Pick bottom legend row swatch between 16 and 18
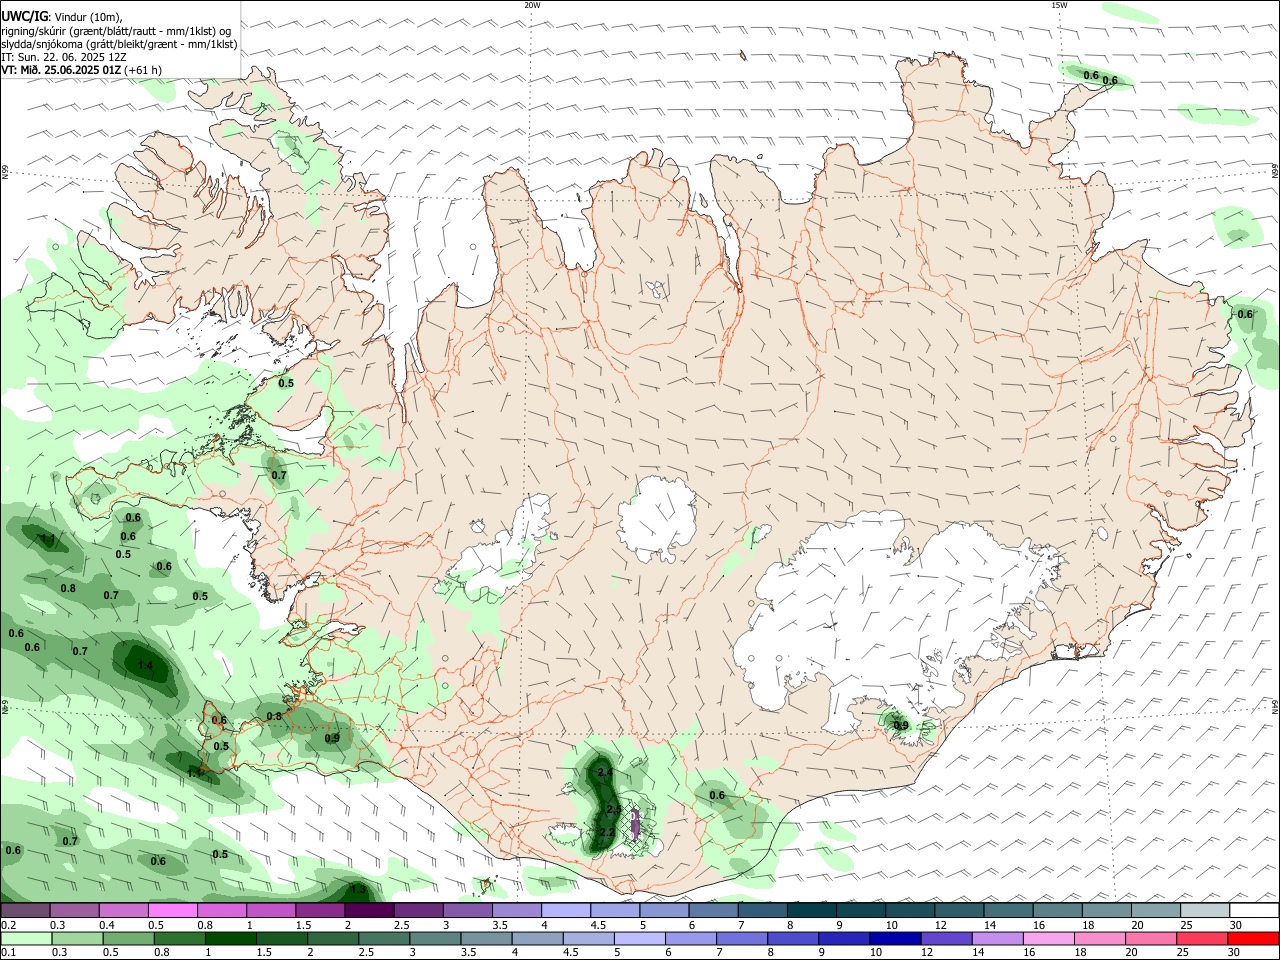Image resolution: width=1280 pixels, height=960 pixels. pos(1048,939)
